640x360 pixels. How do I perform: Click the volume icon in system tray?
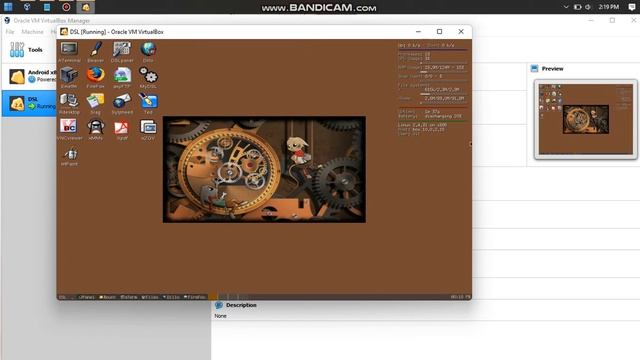pyautogui.click(x=588, y=7)
